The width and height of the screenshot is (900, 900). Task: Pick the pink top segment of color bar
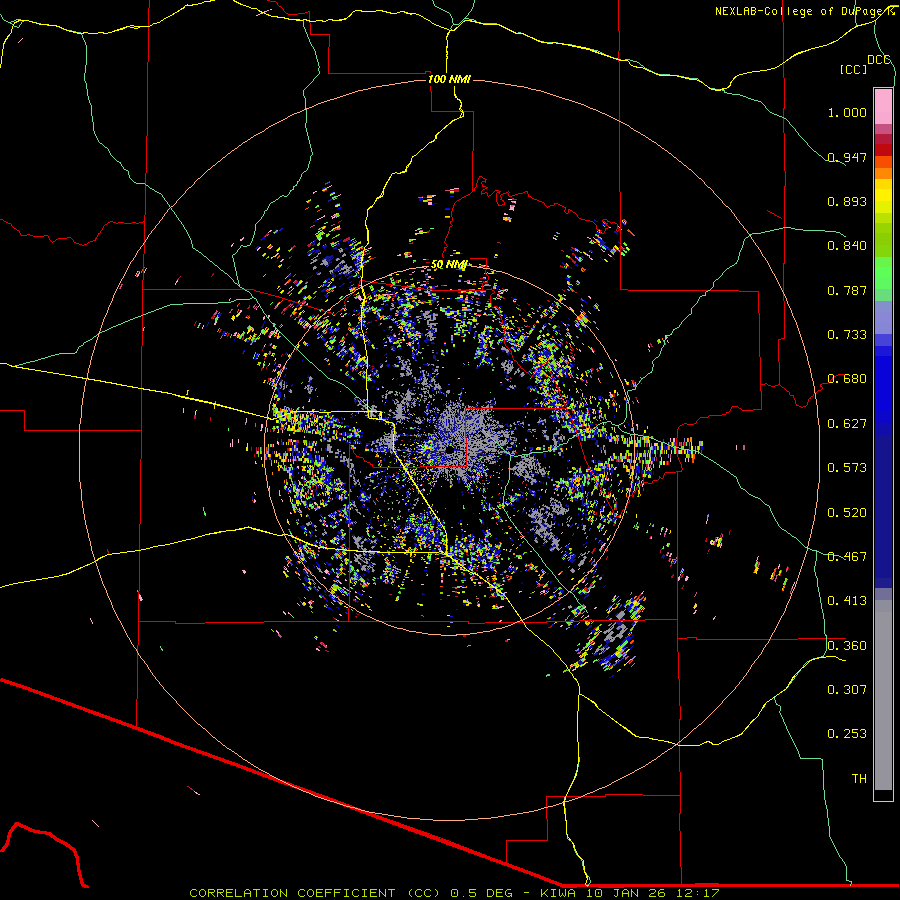coord(883,106)
